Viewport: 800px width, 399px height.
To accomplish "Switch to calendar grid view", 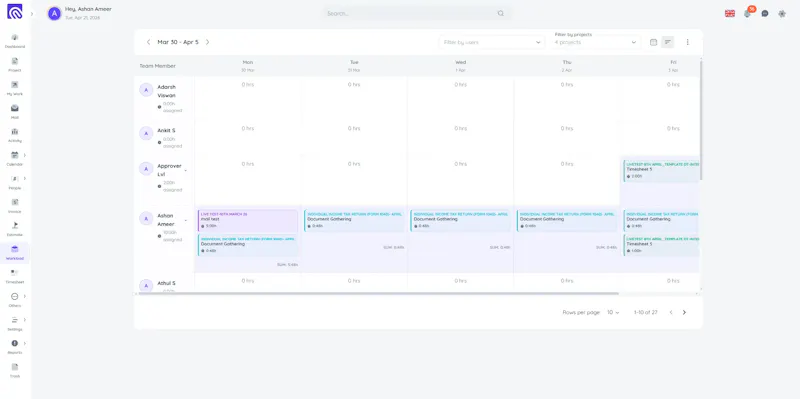I will (x=653, y=42).
